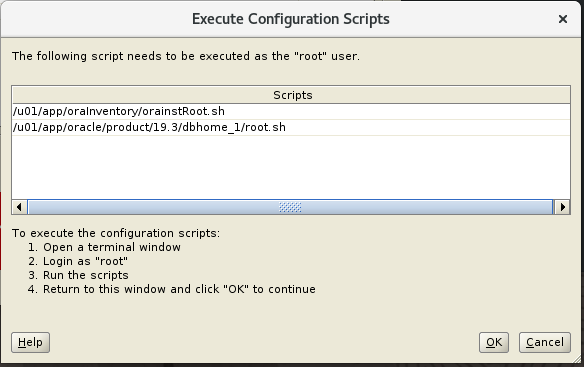
Task: Click step 3 'Run the scripts'
Action: point(78,275)
